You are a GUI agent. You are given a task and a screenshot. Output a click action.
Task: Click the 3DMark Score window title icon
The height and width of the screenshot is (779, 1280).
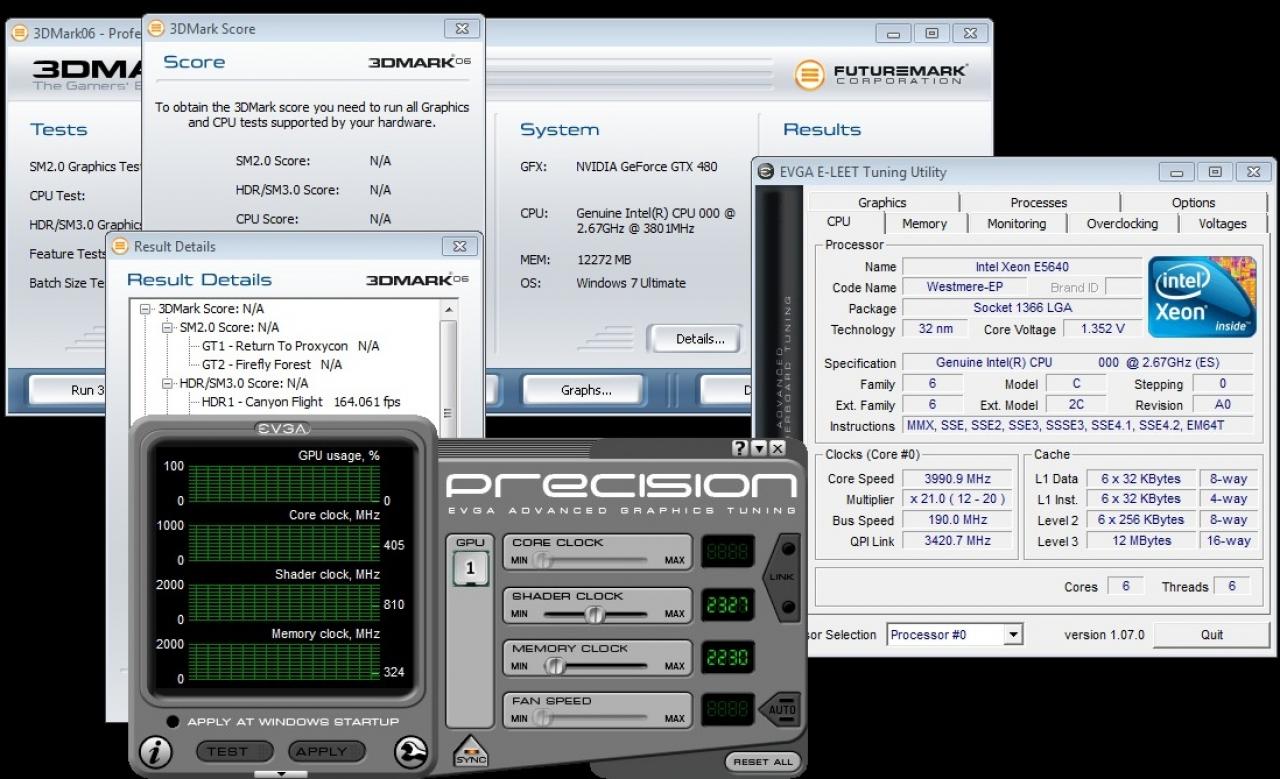point(158,29)
